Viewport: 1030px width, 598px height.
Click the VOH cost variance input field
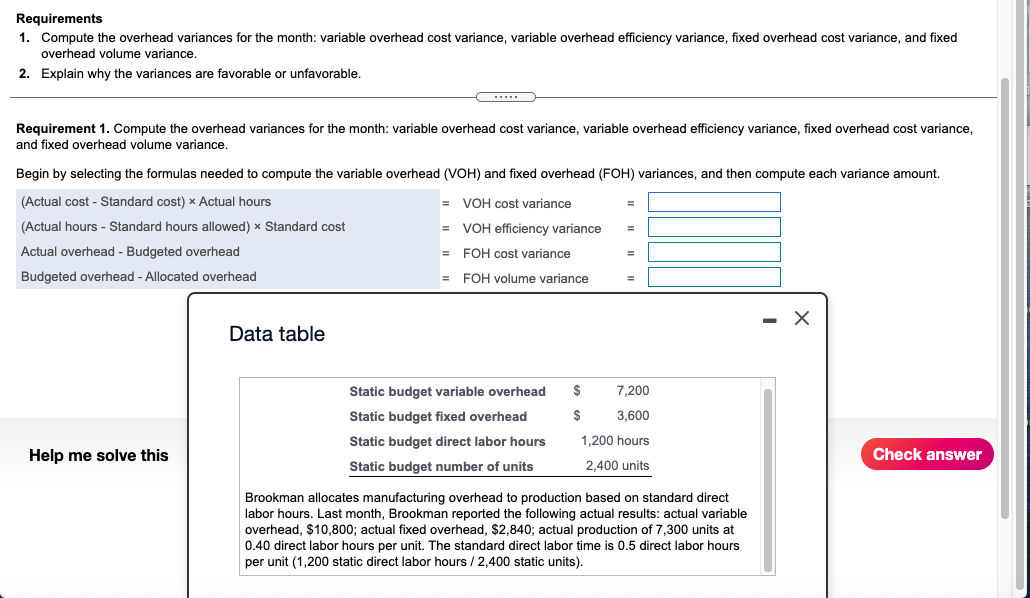[714, 202]
